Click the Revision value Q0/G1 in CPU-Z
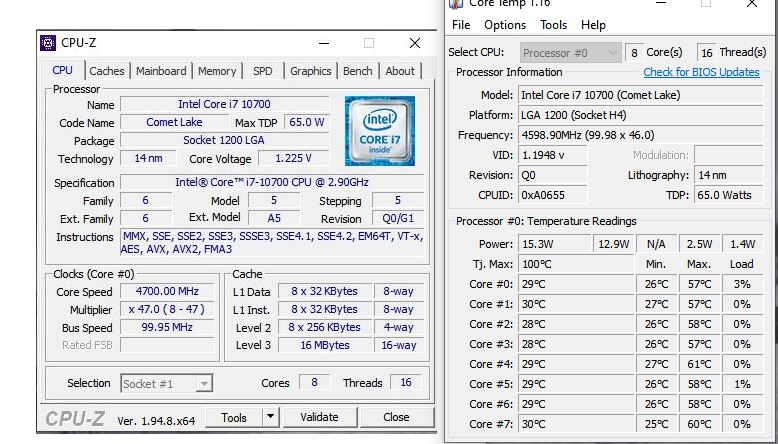 (x=398, y=218)
